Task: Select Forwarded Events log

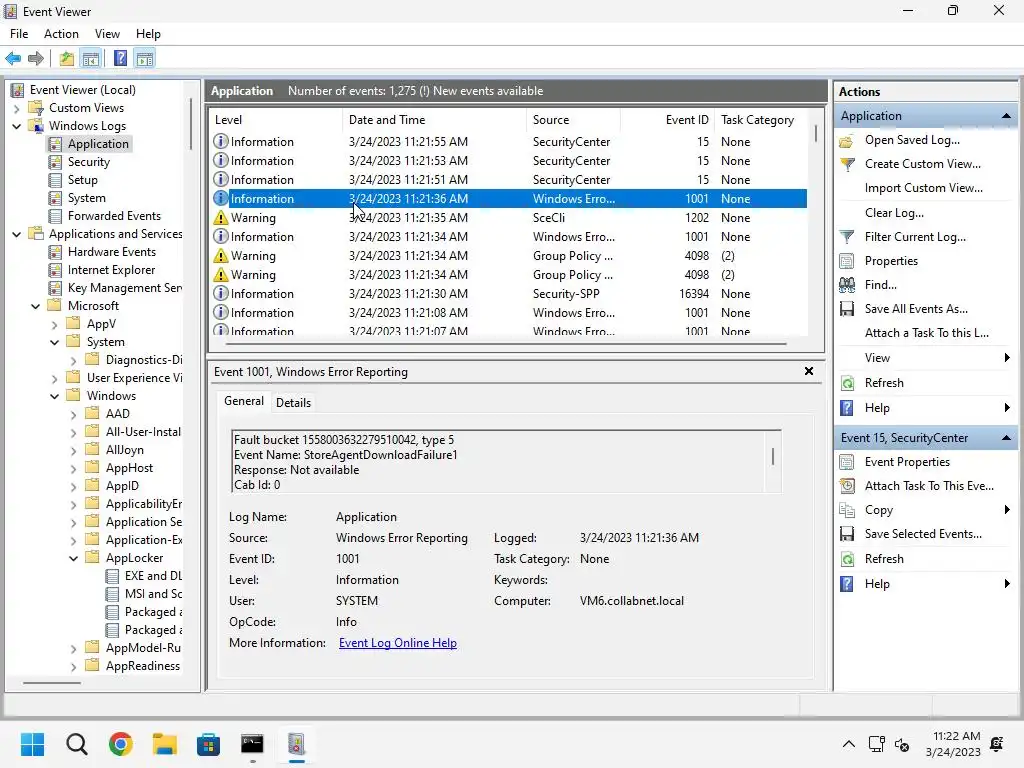Action: tap(114, 216)
